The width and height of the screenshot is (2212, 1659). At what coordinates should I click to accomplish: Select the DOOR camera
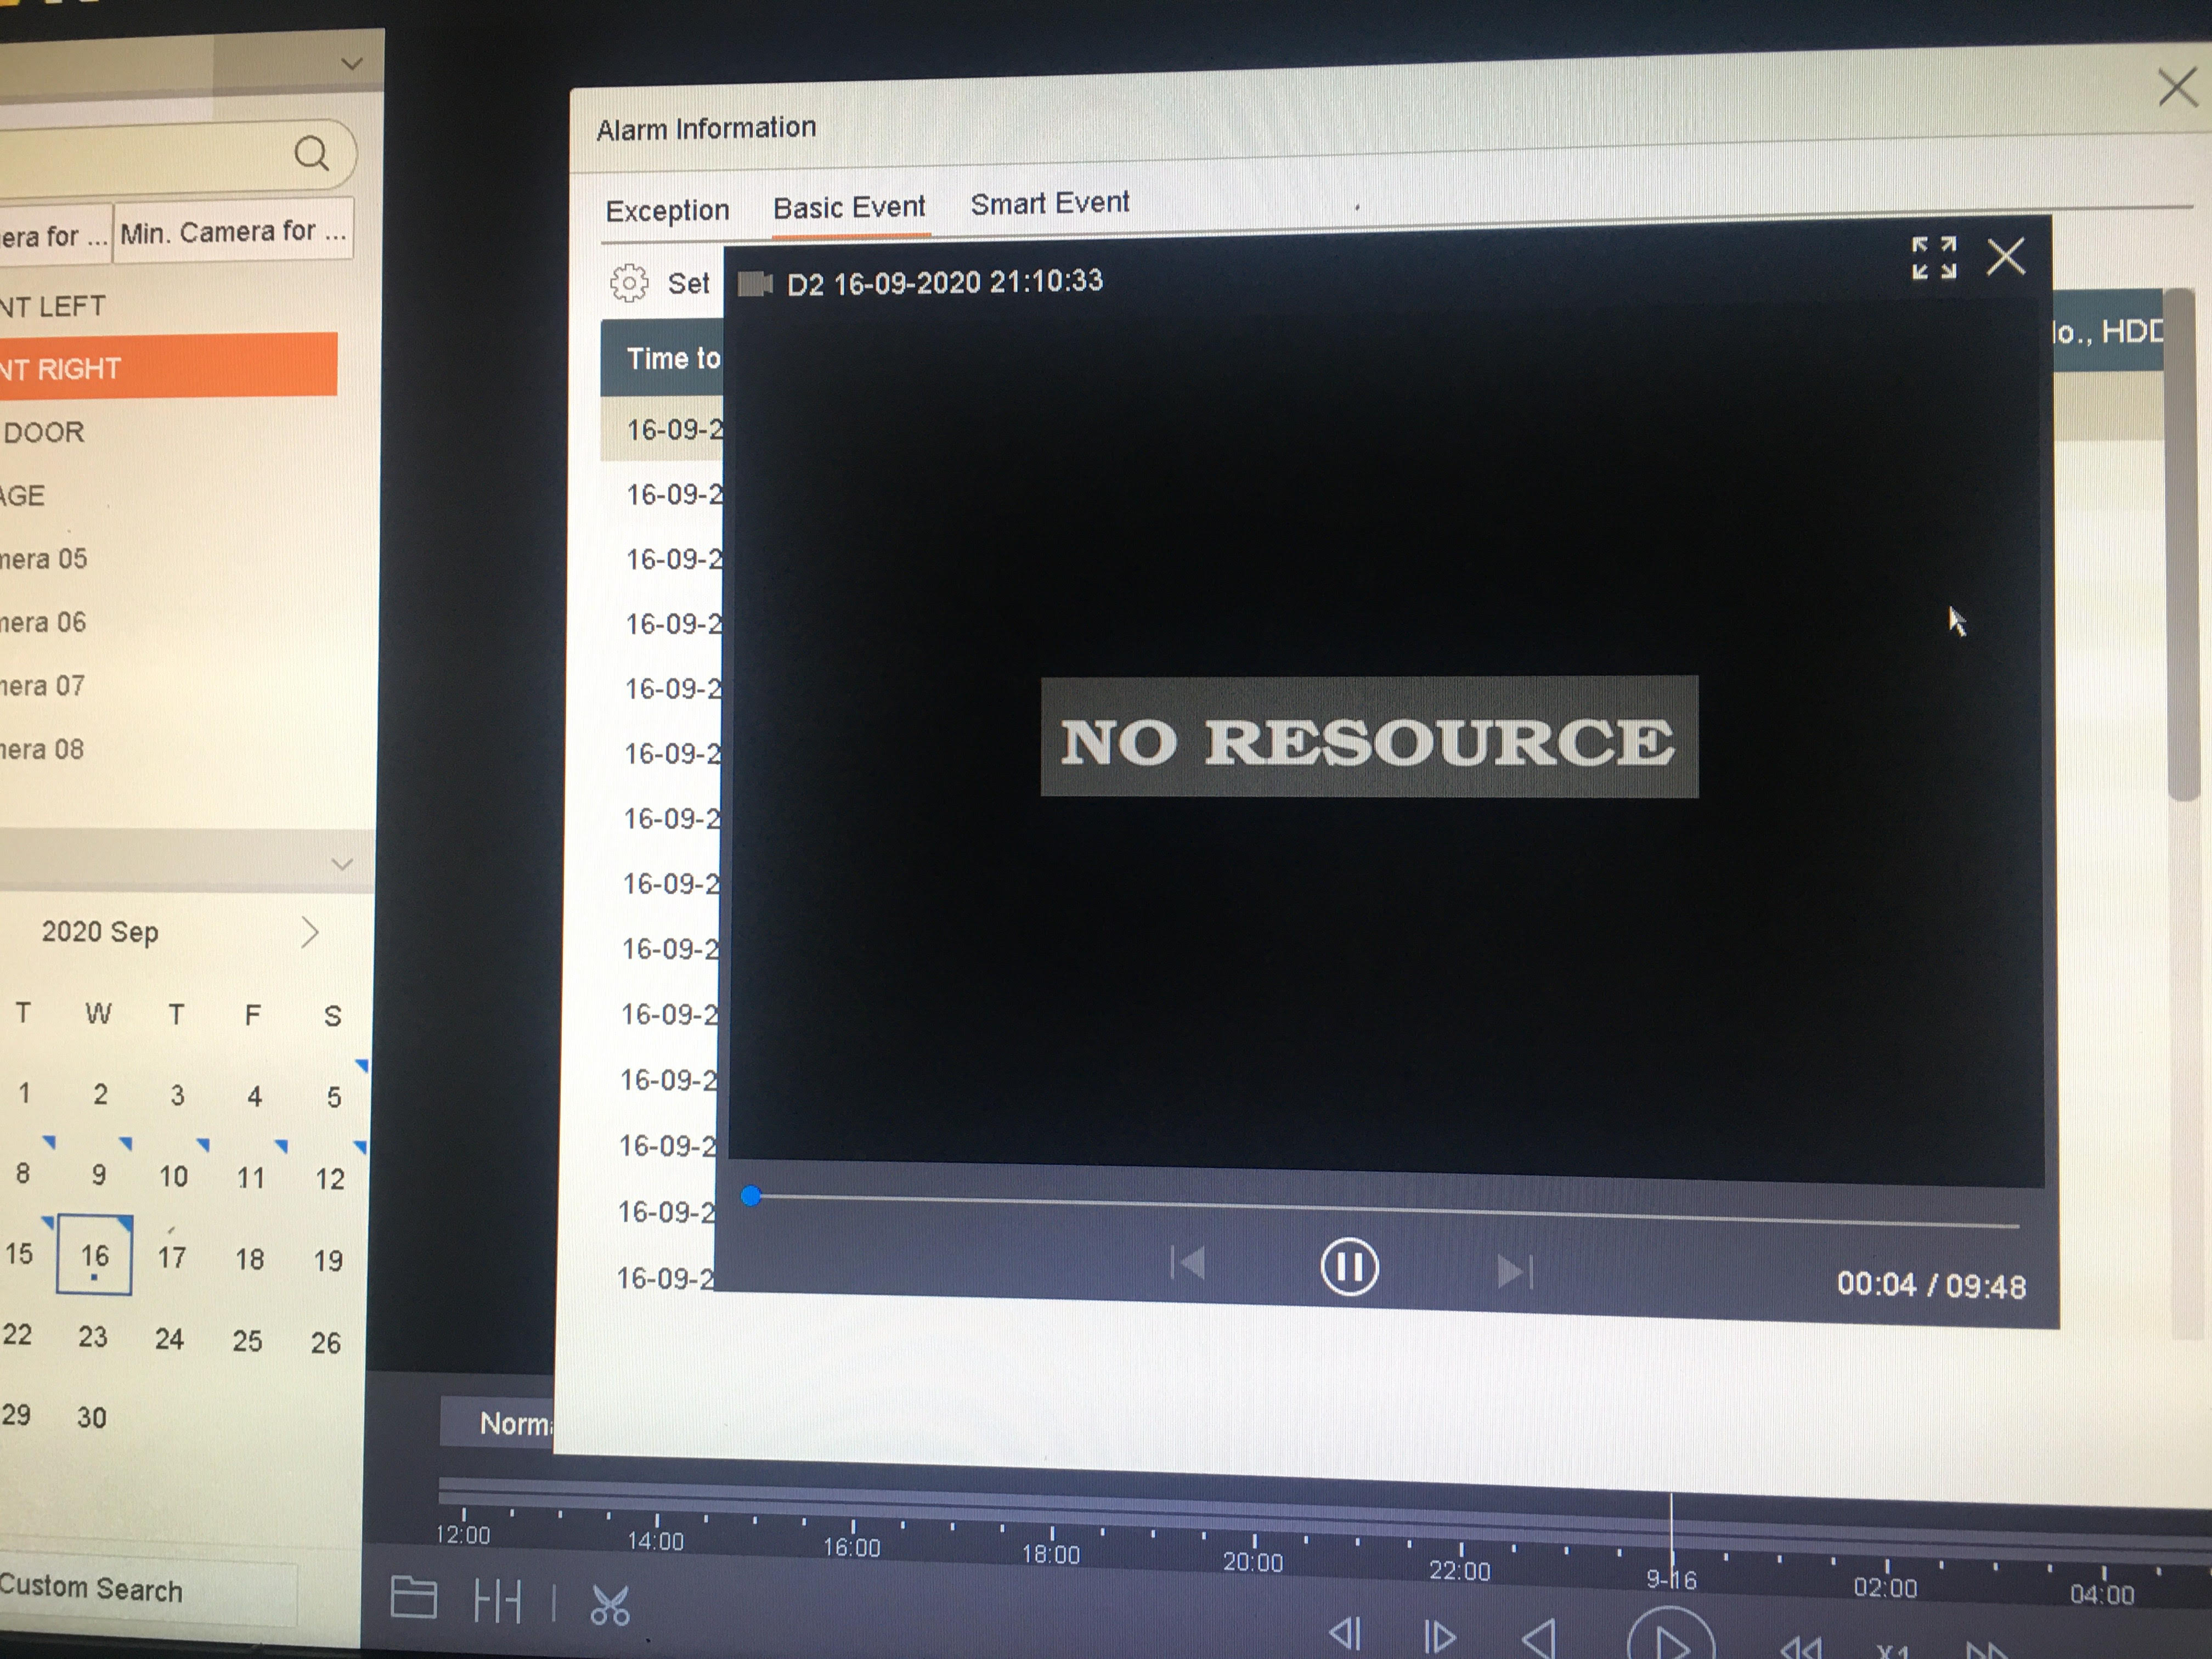pos(45,433)
